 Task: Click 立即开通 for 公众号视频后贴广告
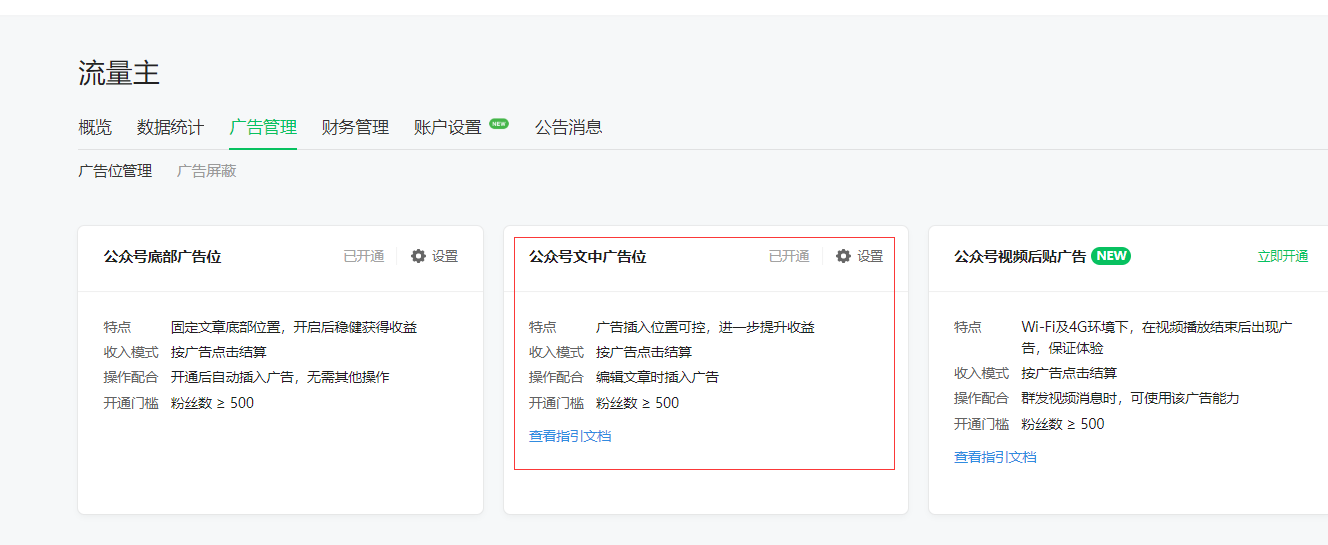coord(1283,256)
